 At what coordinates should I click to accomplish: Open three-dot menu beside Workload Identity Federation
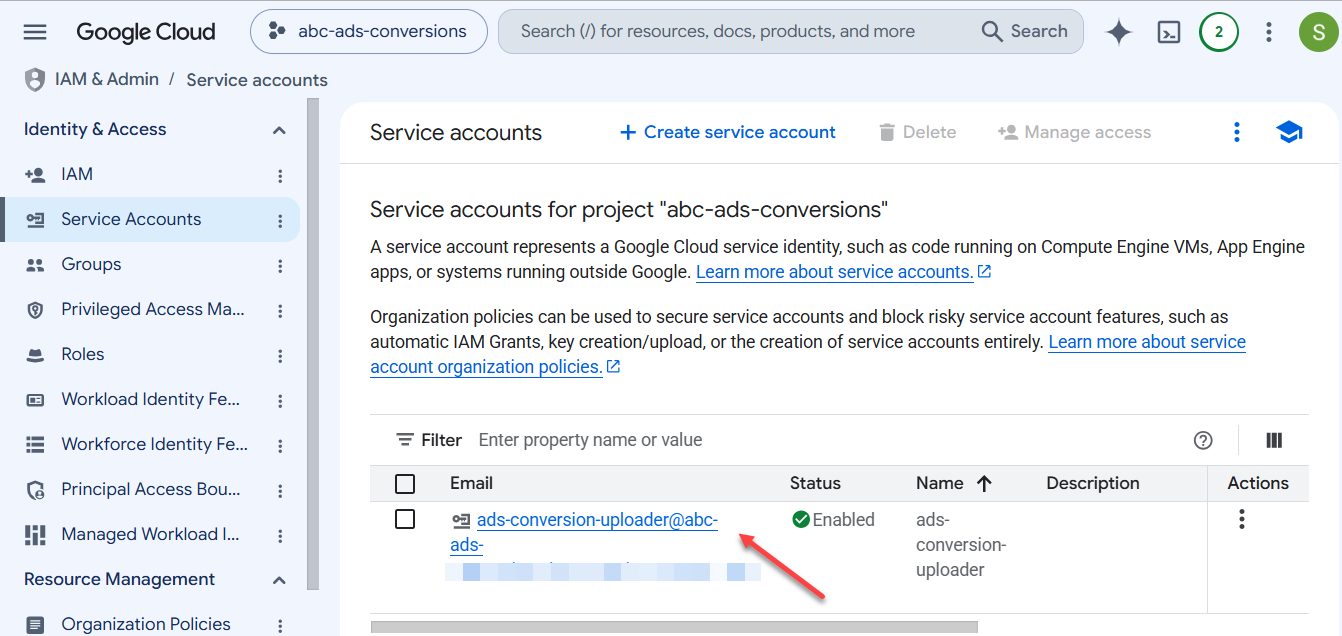pos(280,401)
